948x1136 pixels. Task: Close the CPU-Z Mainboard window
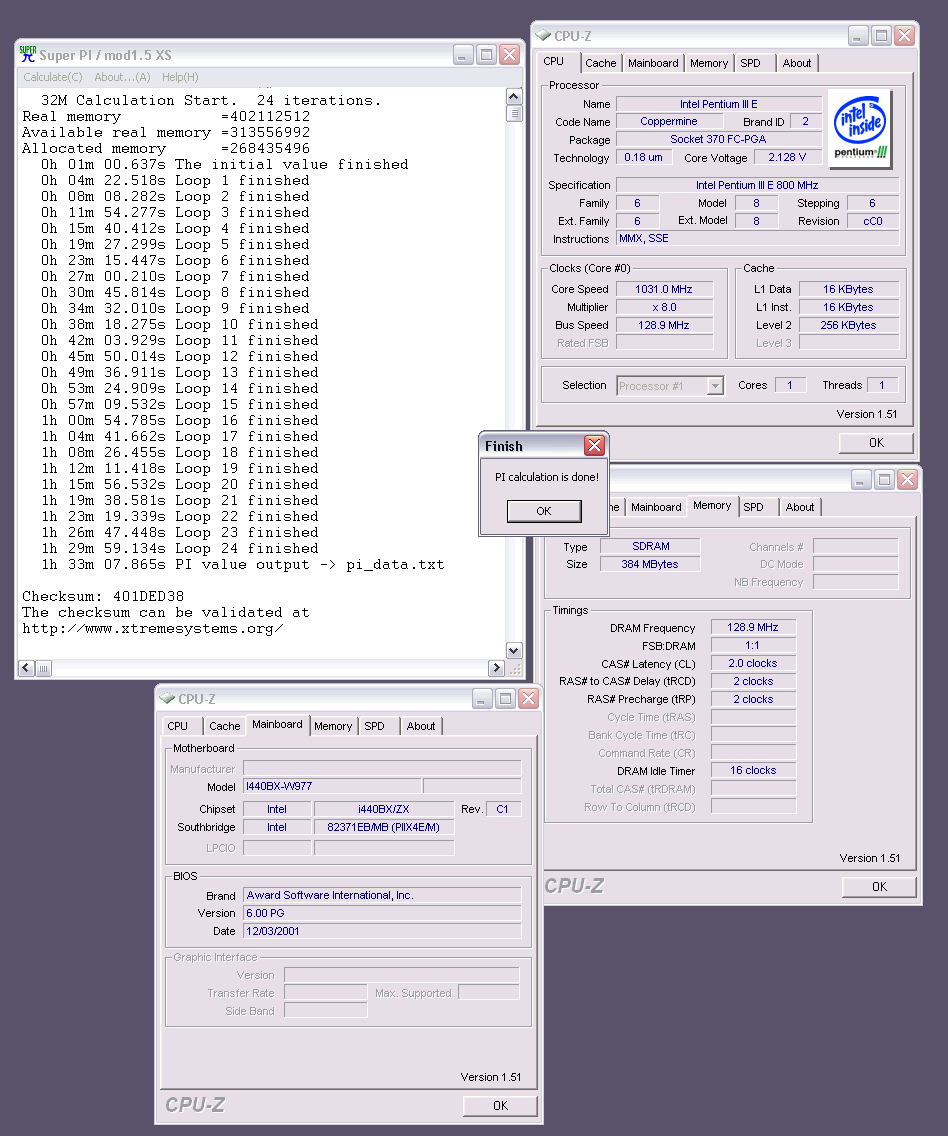[x=529, y=698]
